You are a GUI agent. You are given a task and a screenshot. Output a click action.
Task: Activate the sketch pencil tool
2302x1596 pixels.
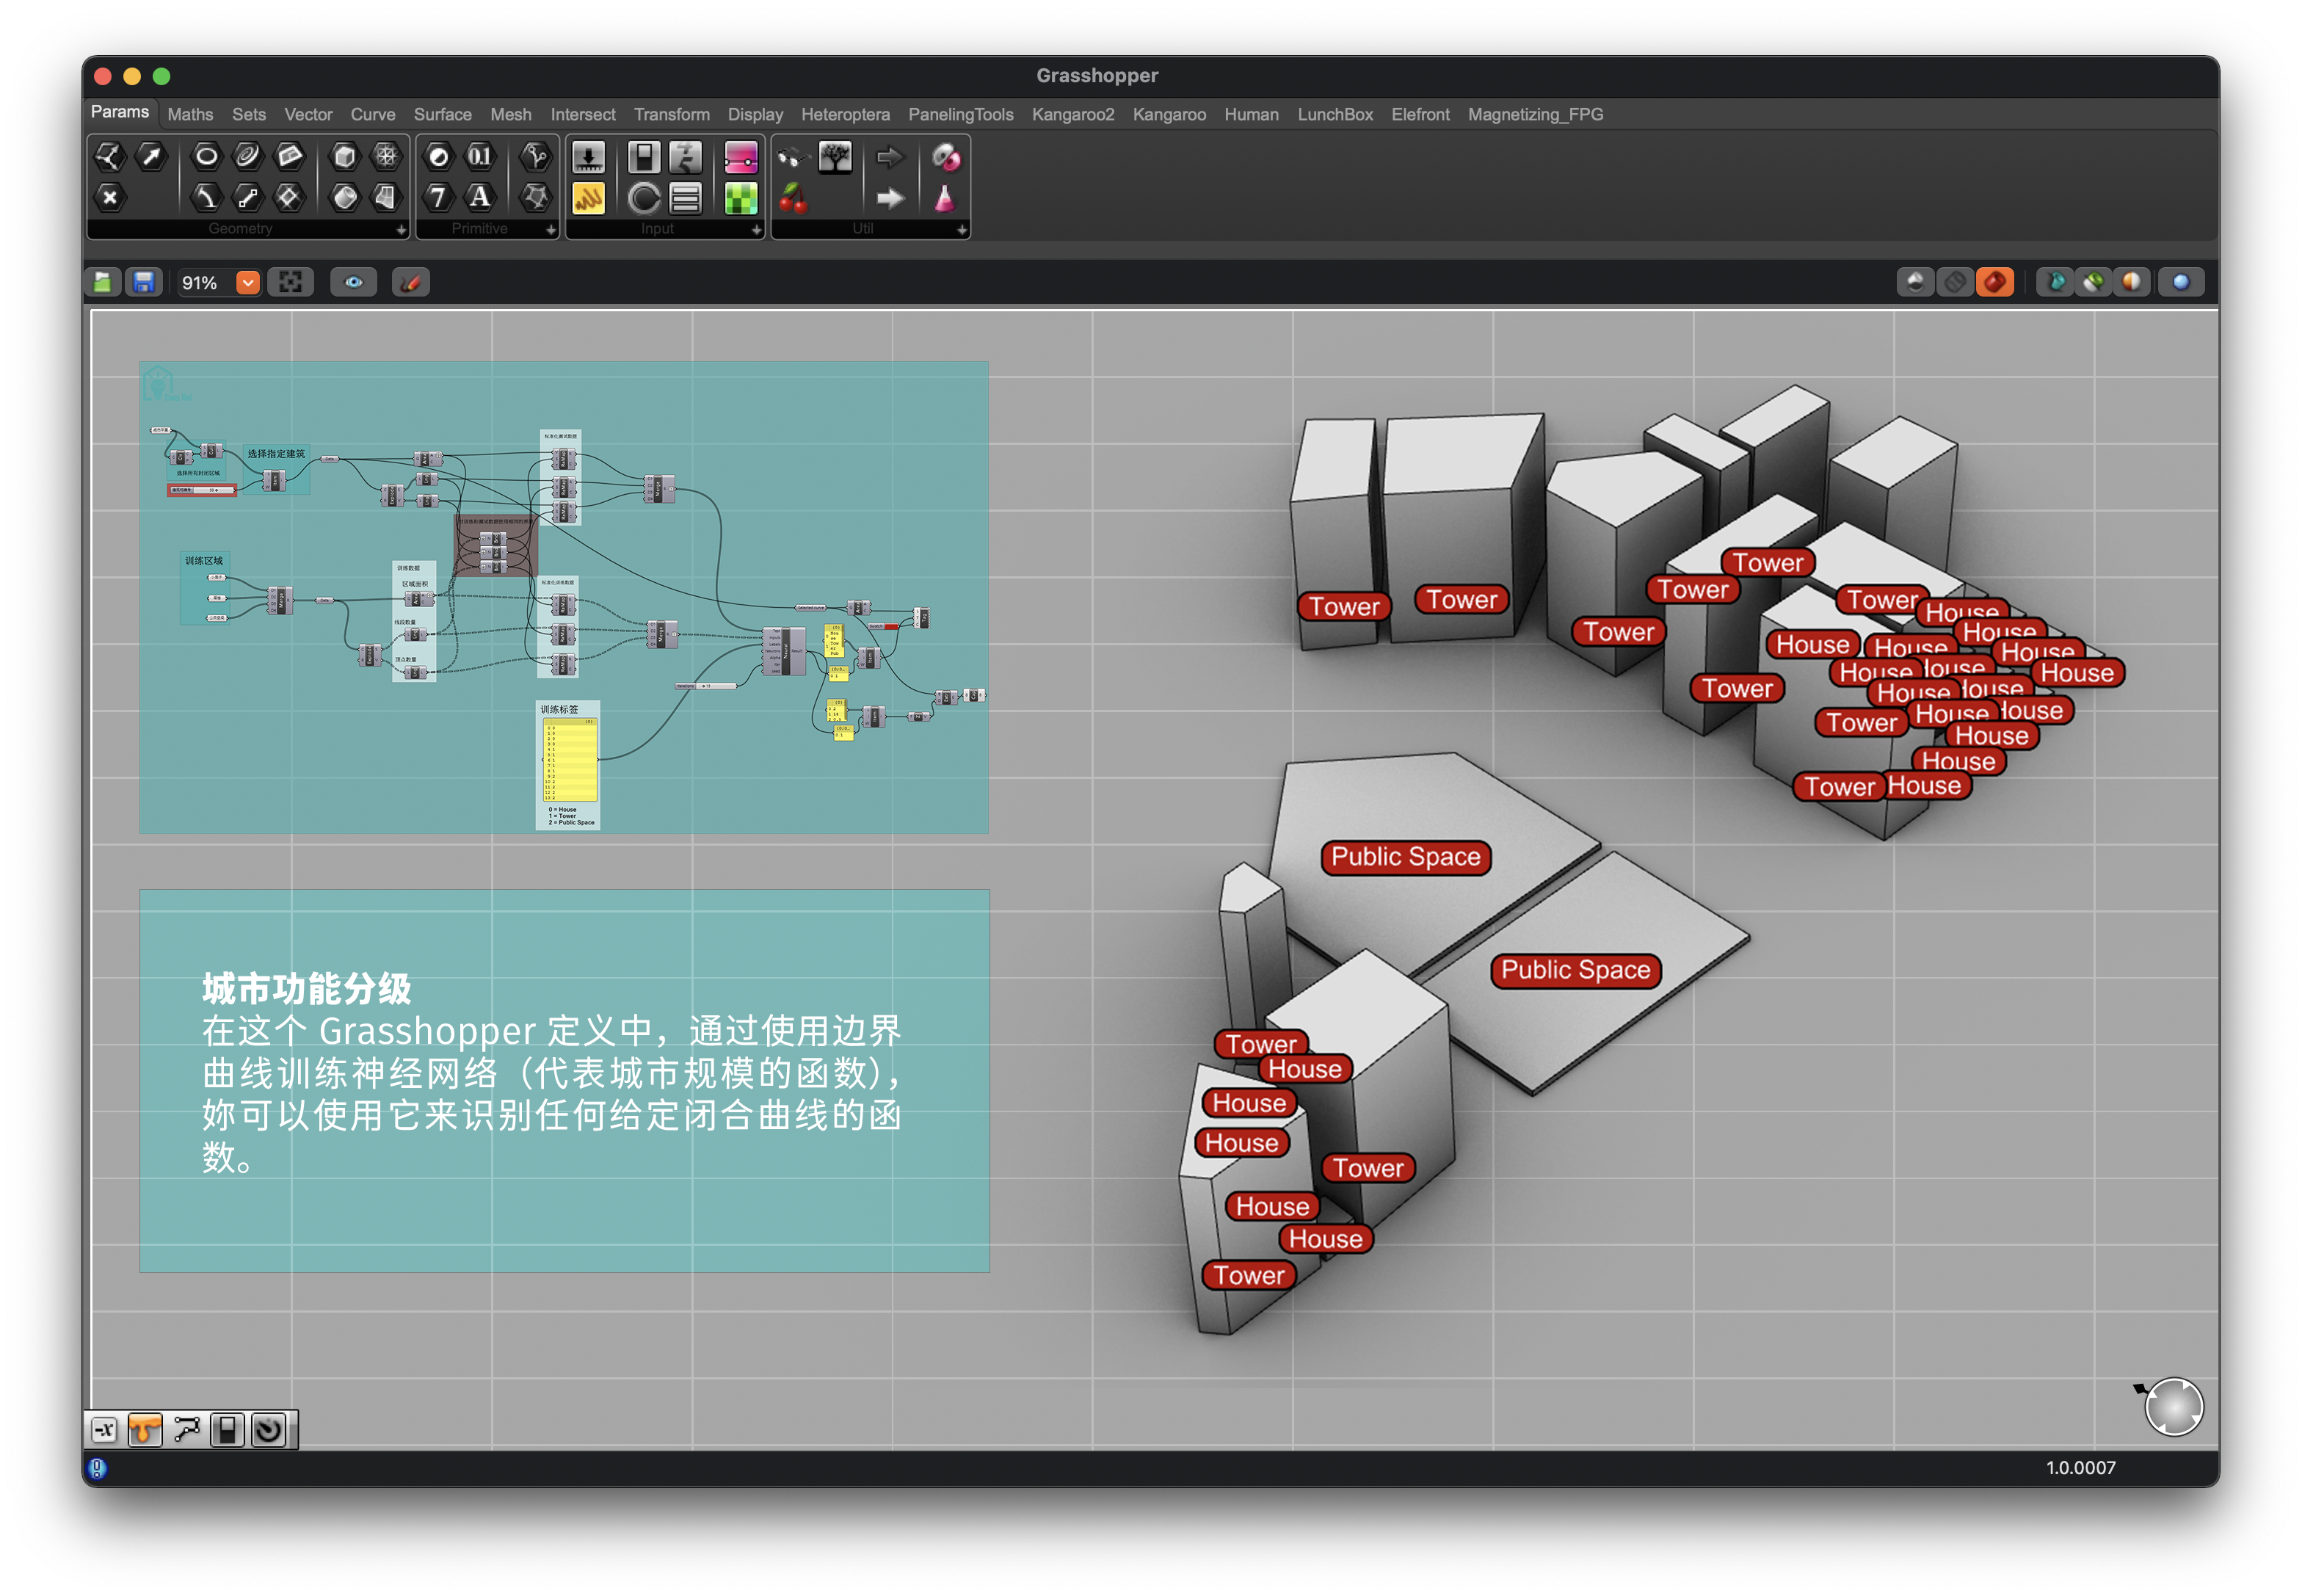point(410,283)
